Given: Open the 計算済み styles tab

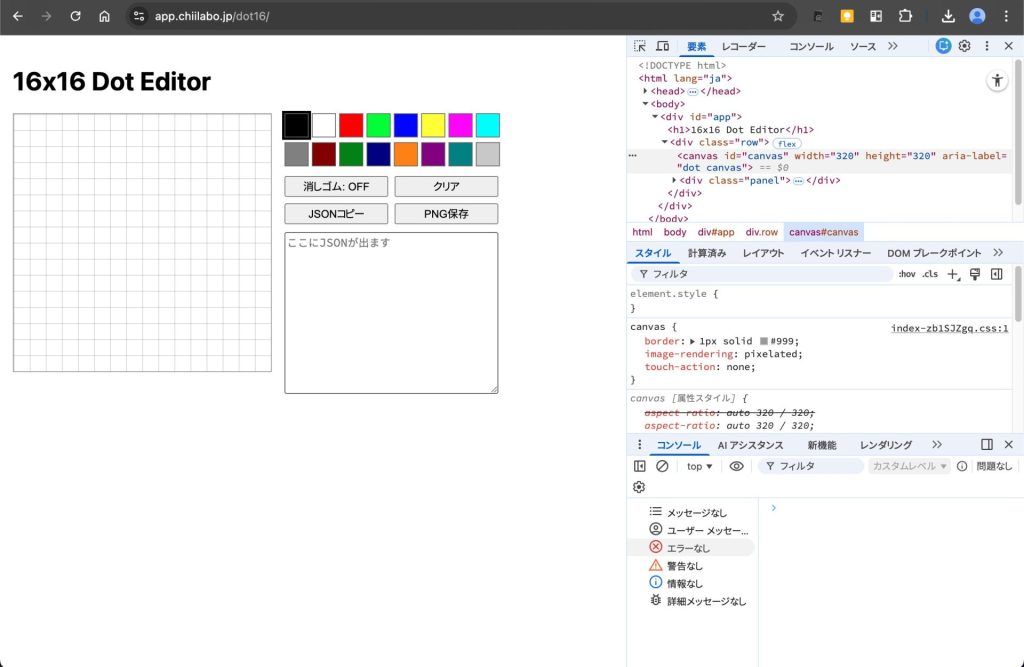Looking at the screenshot, I should 709,253.
